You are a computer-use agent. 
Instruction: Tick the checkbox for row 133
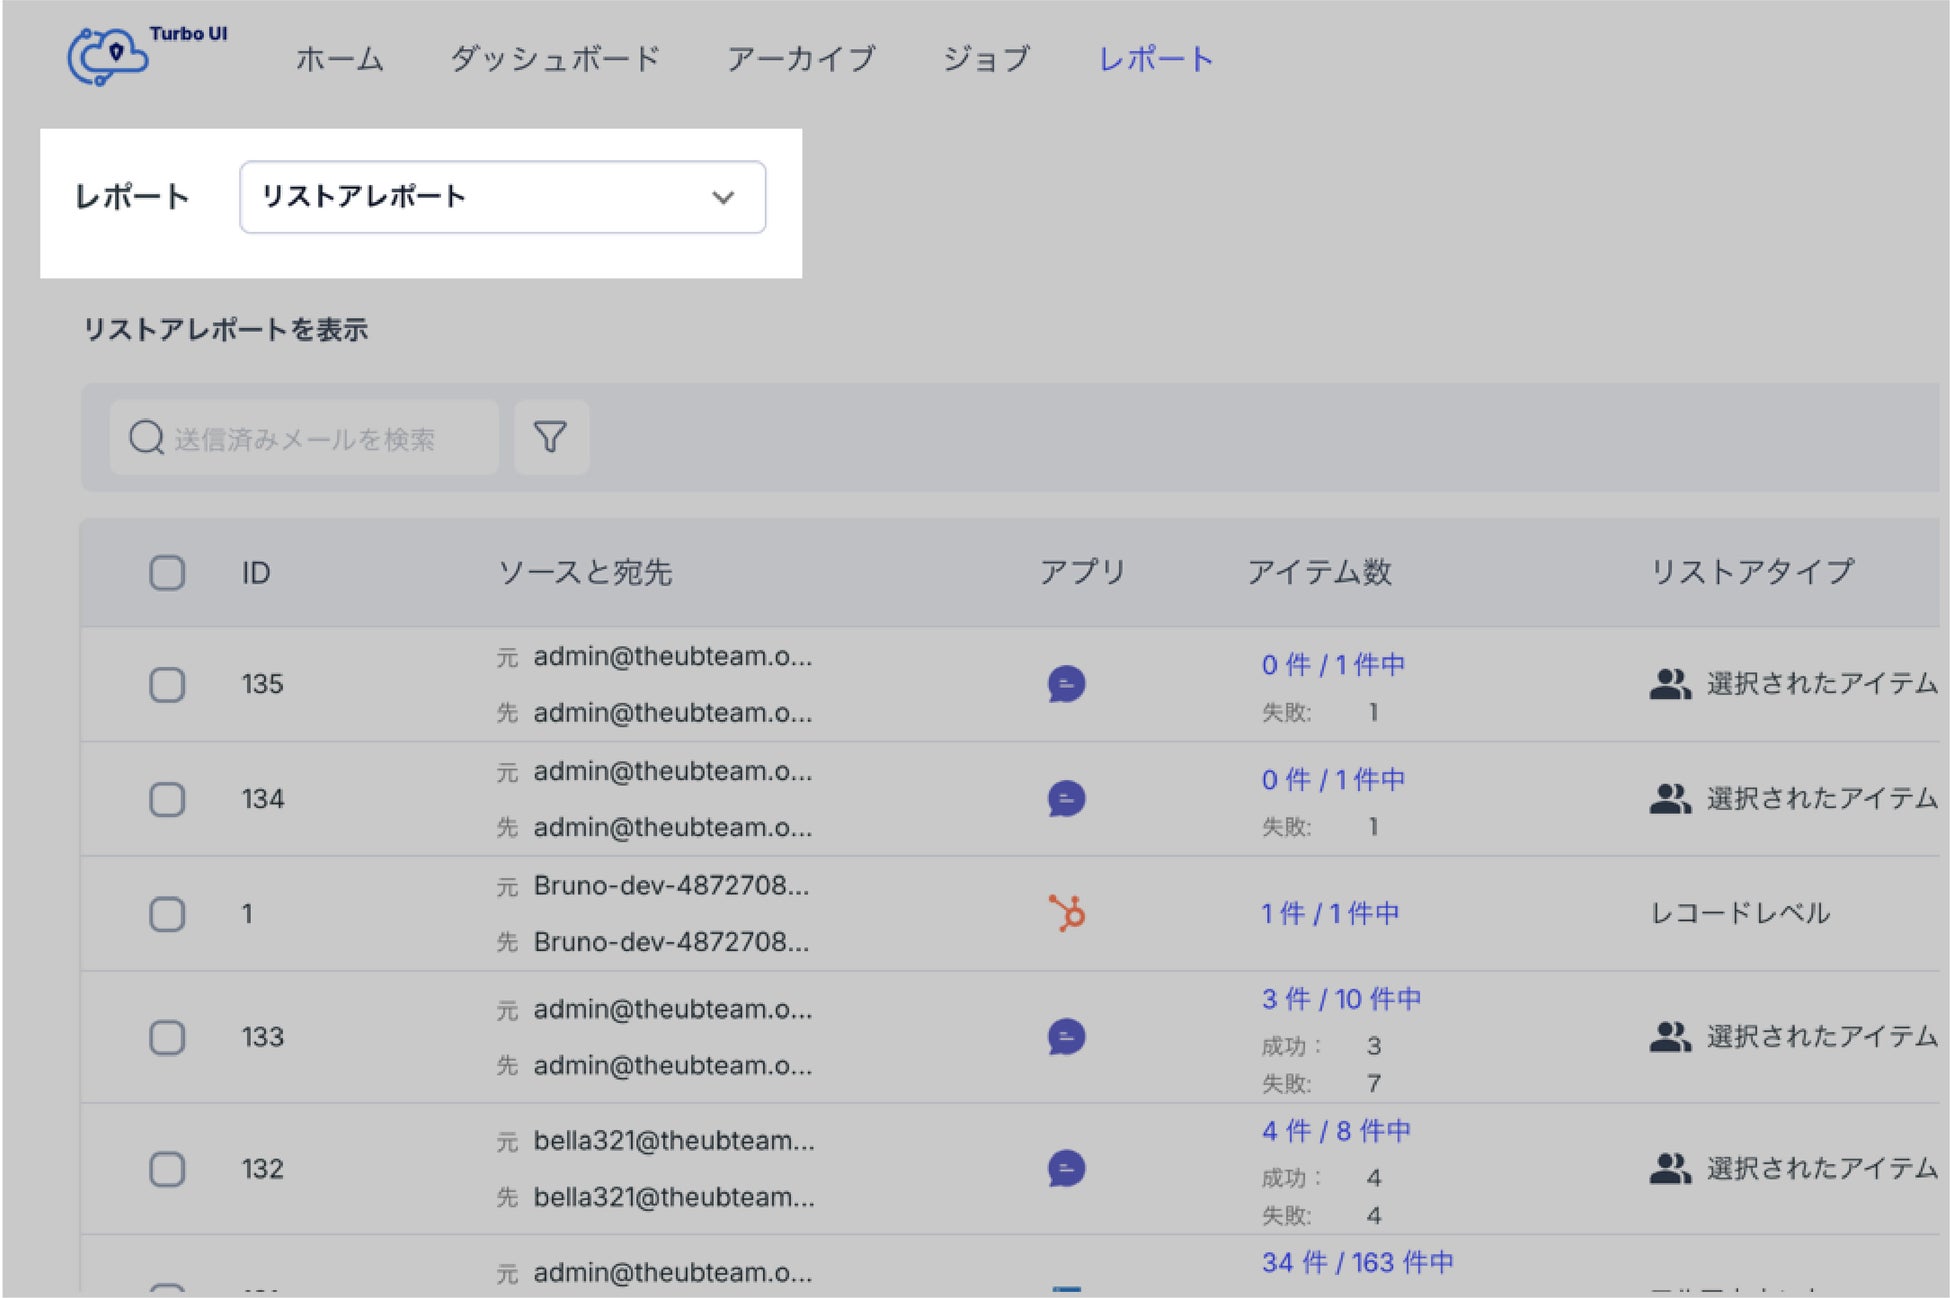(x=167, y=1037)
